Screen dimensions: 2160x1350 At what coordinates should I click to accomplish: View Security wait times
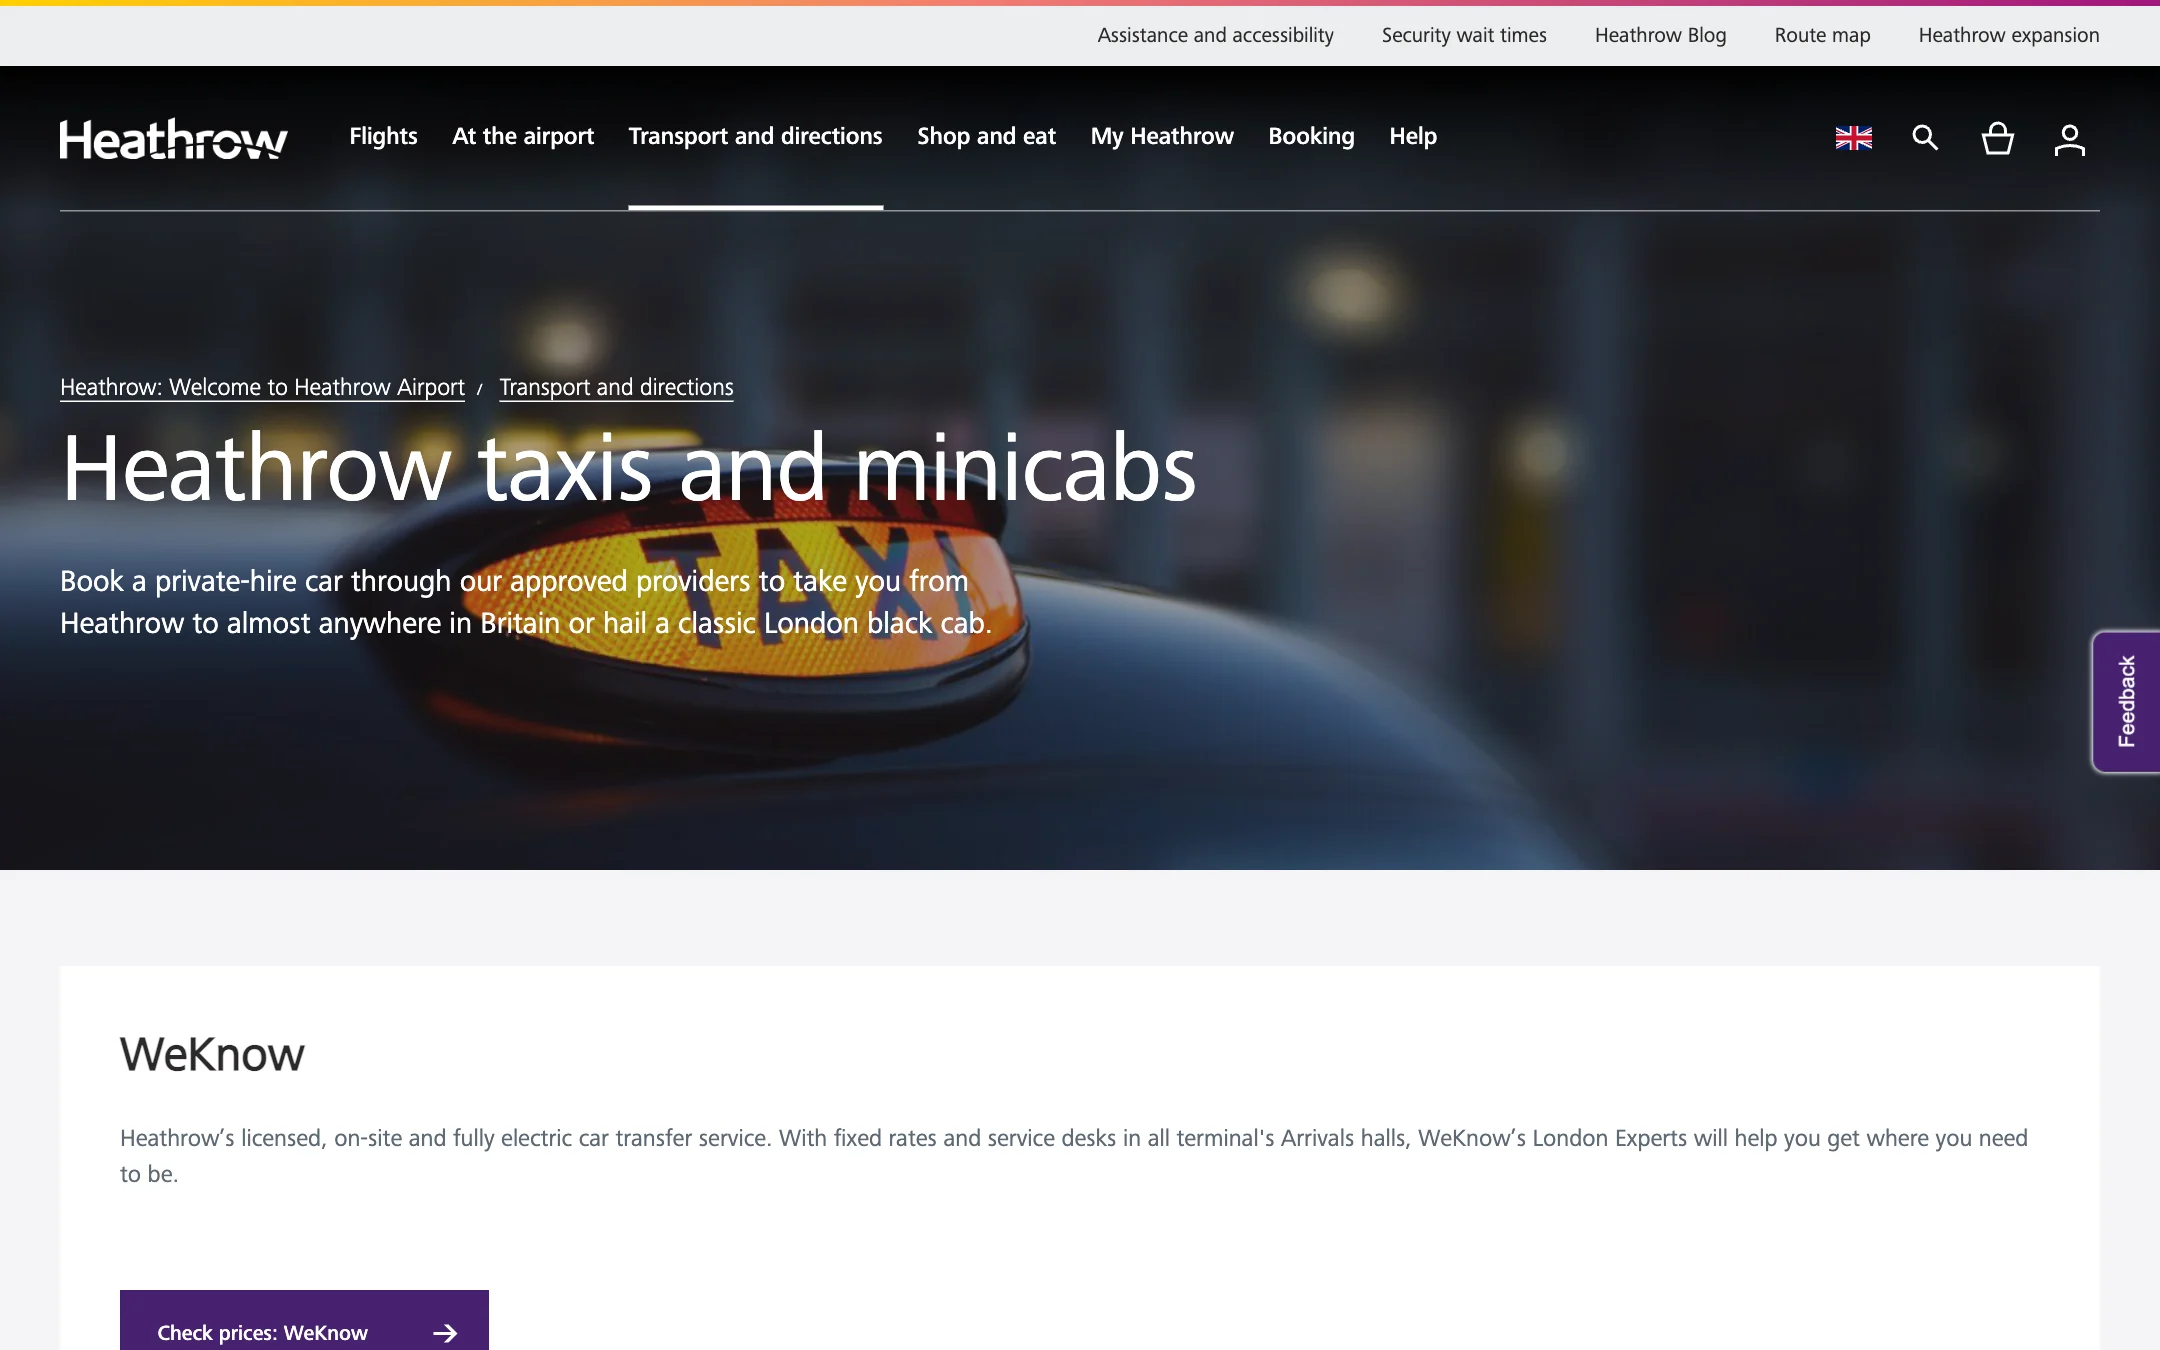point(1464,35)
